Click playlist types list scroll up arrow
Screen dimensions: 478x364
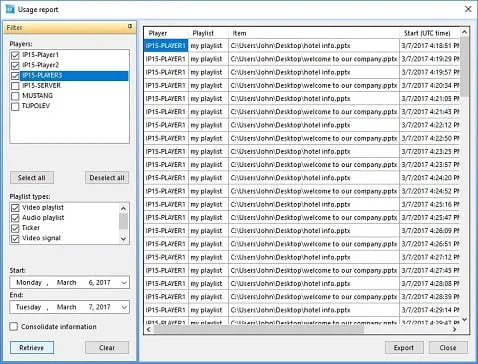[123, 209]
